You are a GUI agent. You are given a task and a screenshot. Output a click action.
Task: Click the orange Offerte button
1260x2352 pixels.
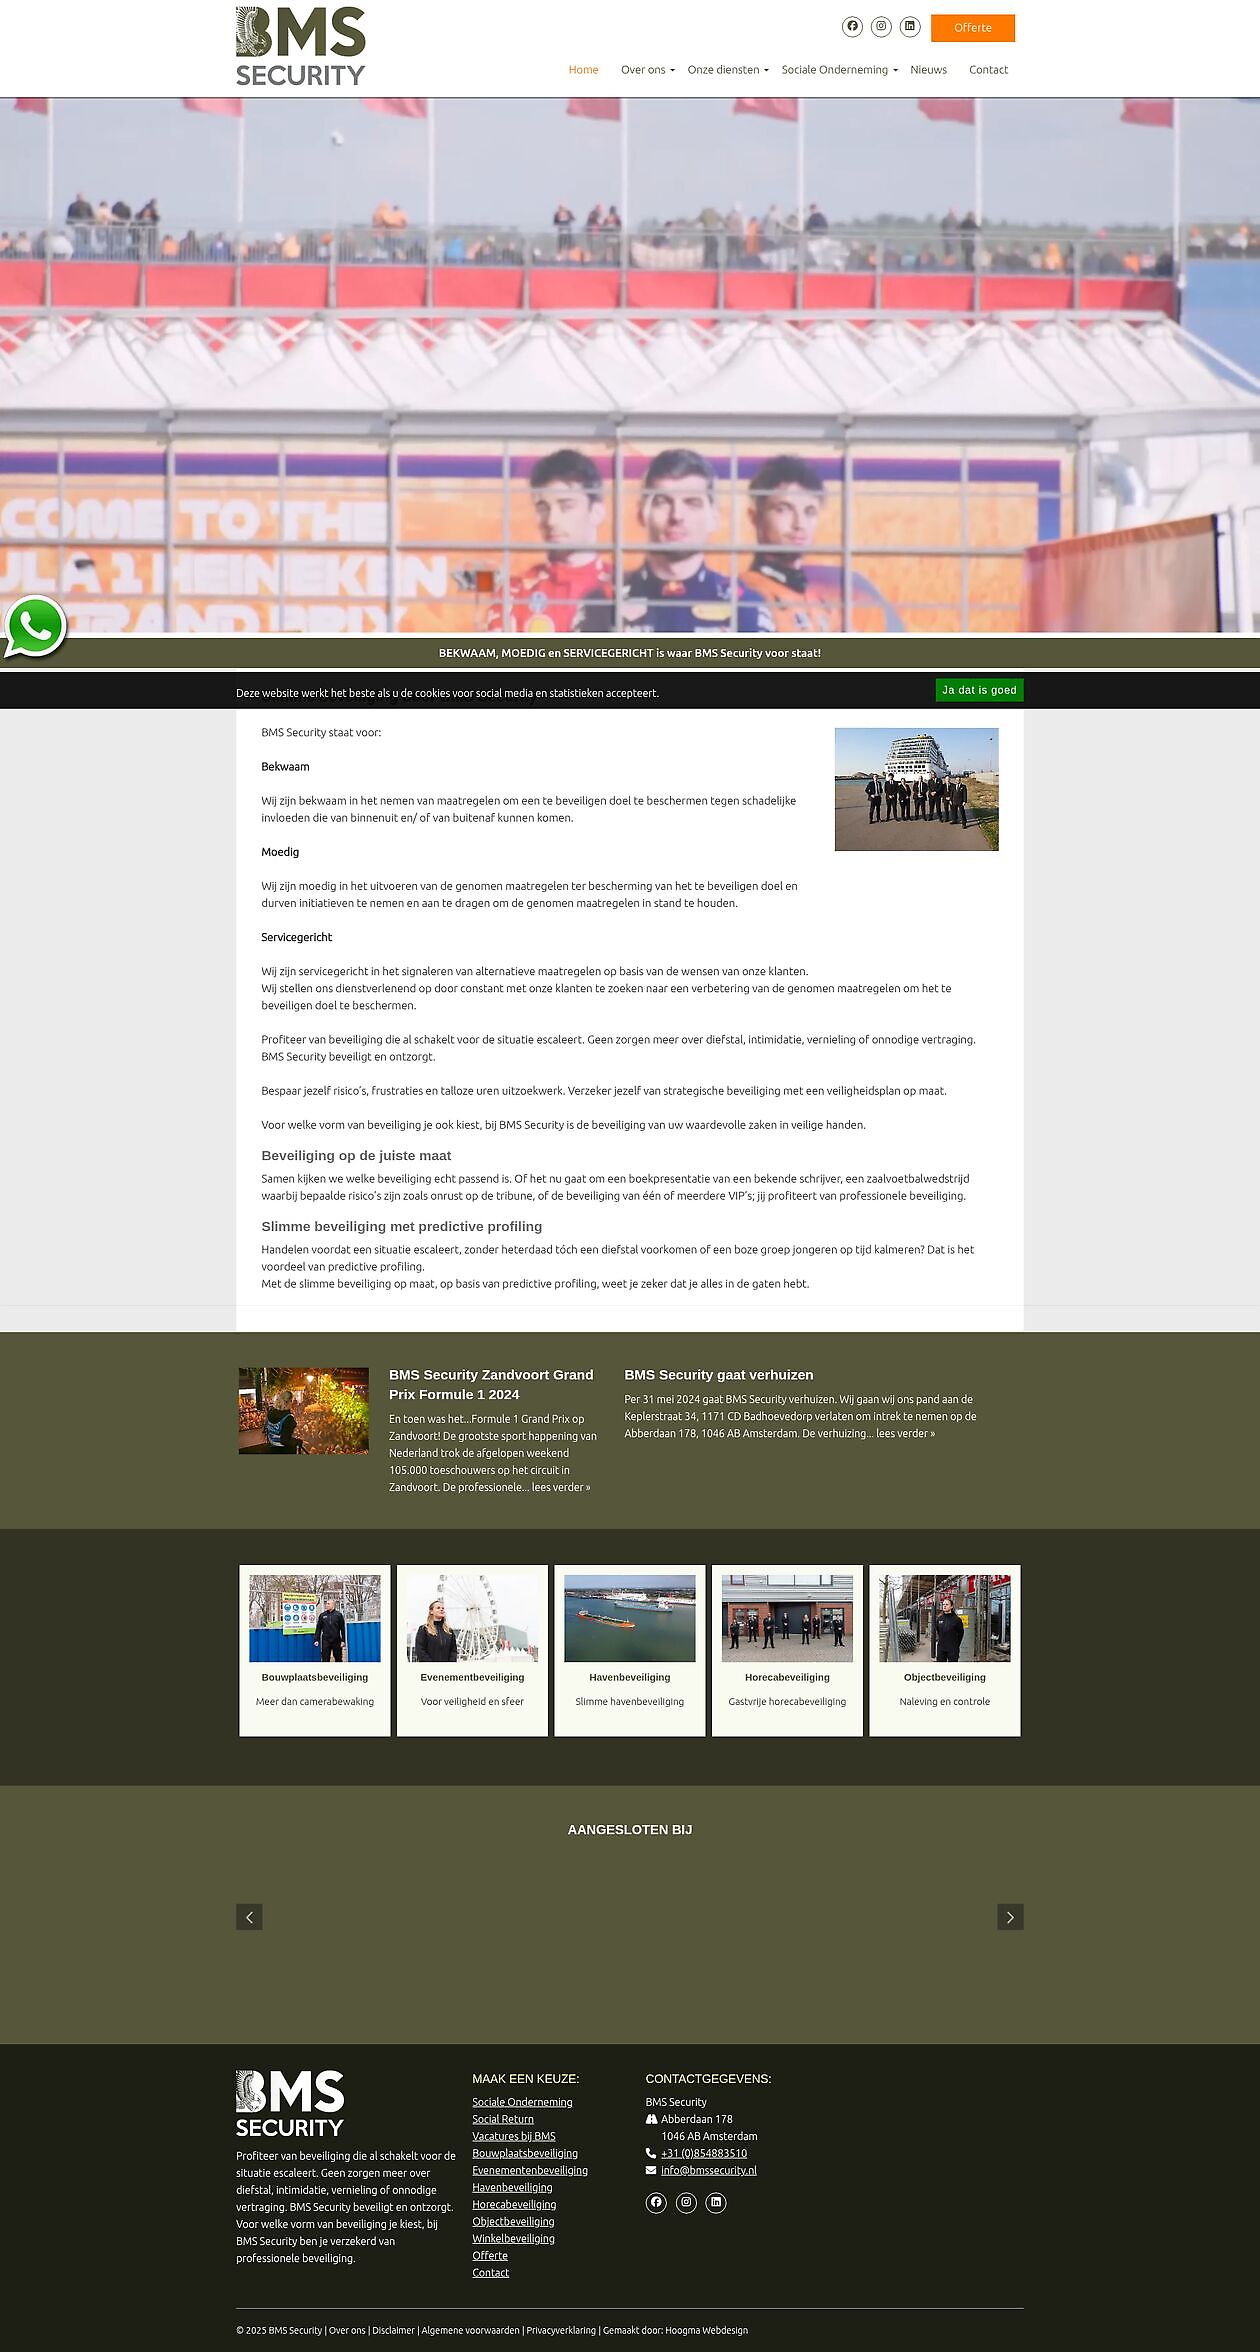tap(972, 28)
